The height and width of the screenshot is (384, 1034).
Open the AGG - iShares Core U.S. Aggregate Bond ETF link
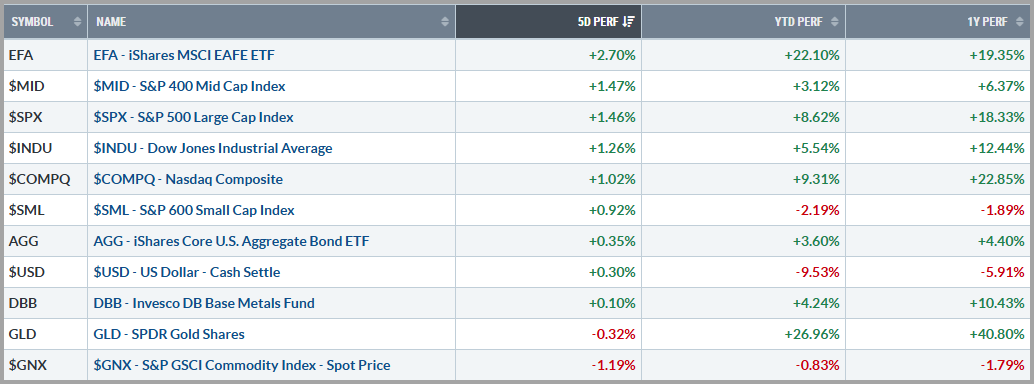coord(231,241)
